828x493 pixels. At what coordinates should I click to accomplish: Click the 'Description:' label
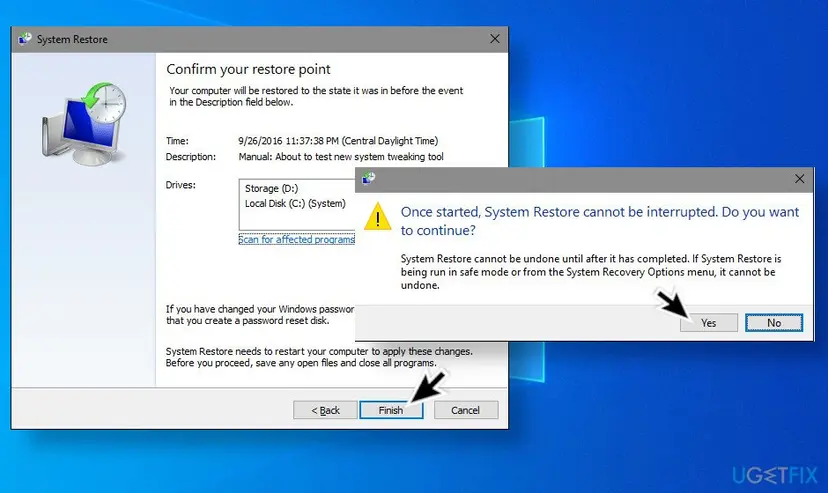pos(191,157)
